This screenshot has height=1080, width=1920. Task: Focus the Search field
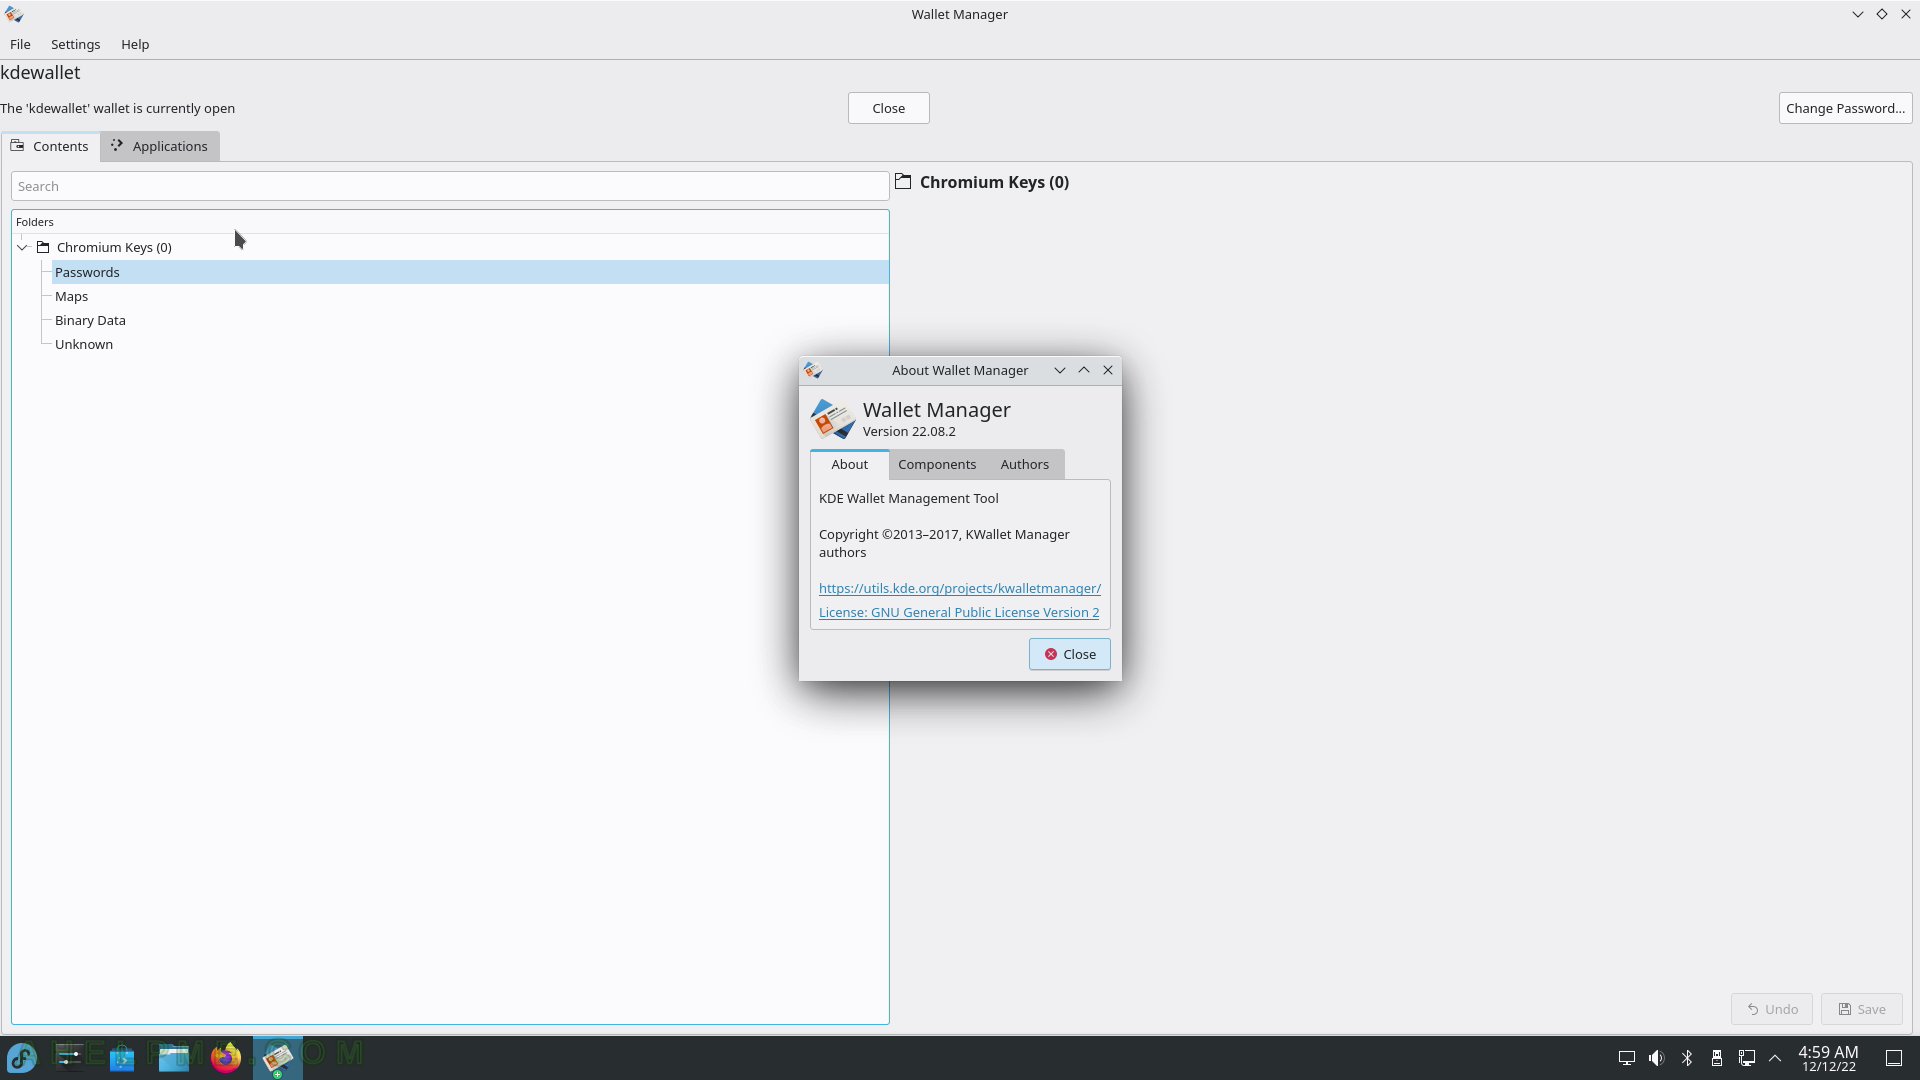coord(450,186)
